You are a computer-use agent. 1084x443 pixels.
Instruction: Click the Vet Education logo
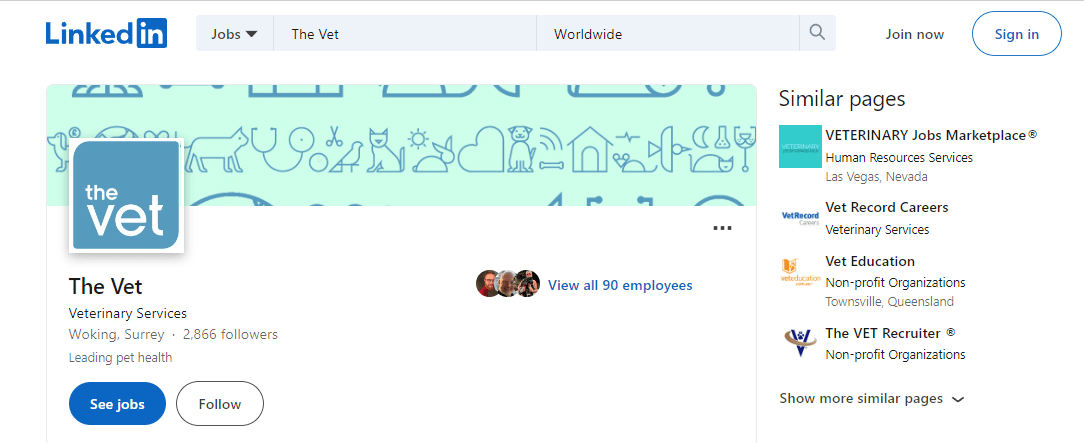tap(800, 272)
